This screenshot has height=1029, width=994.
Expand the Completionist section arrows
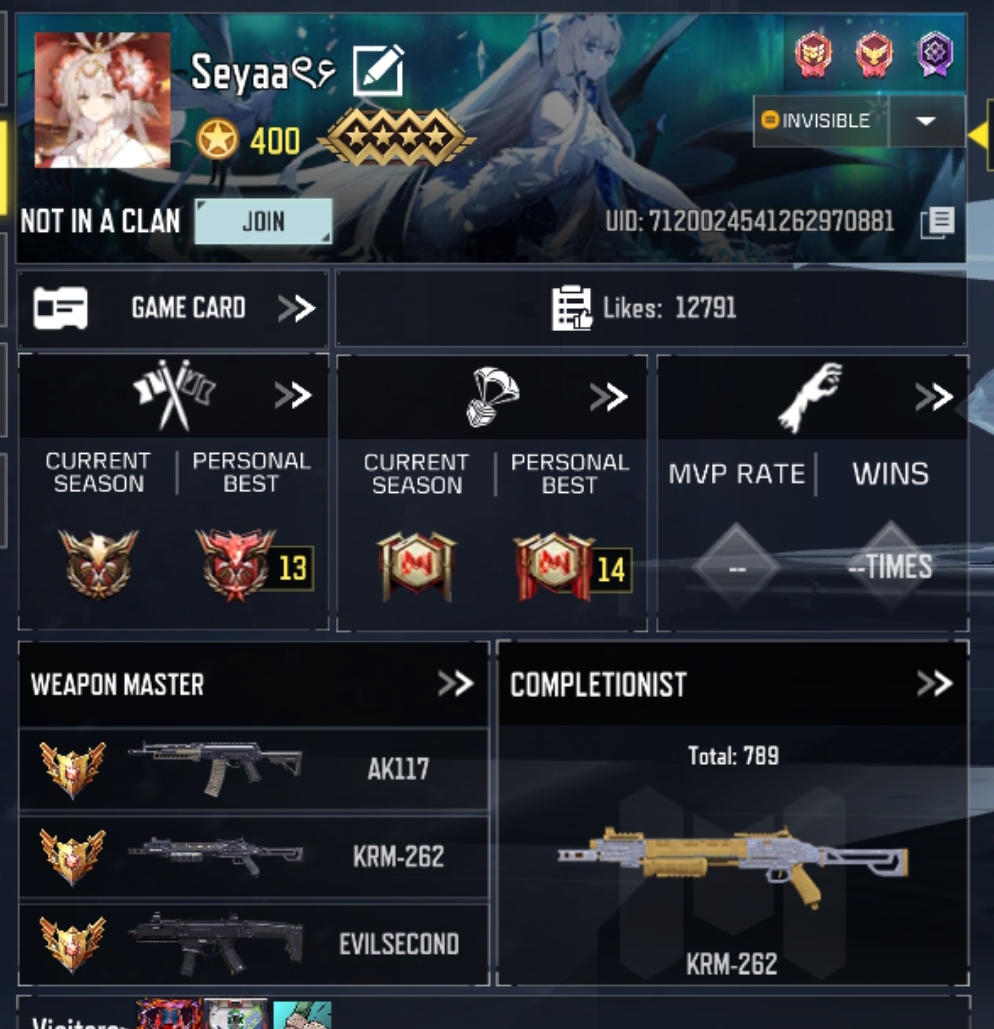pos(935,684)
